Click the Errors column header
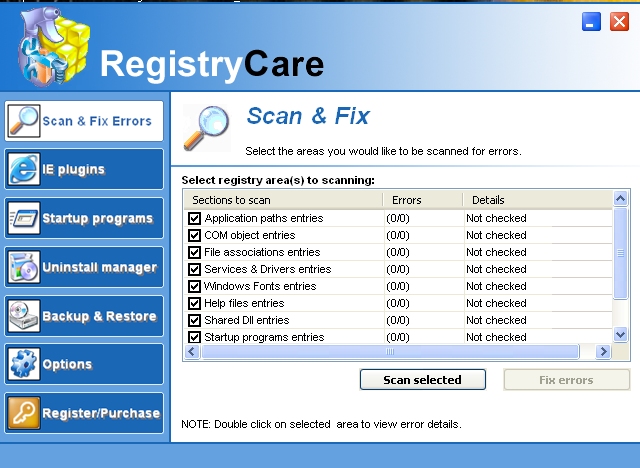 click(x=423, y=200)
